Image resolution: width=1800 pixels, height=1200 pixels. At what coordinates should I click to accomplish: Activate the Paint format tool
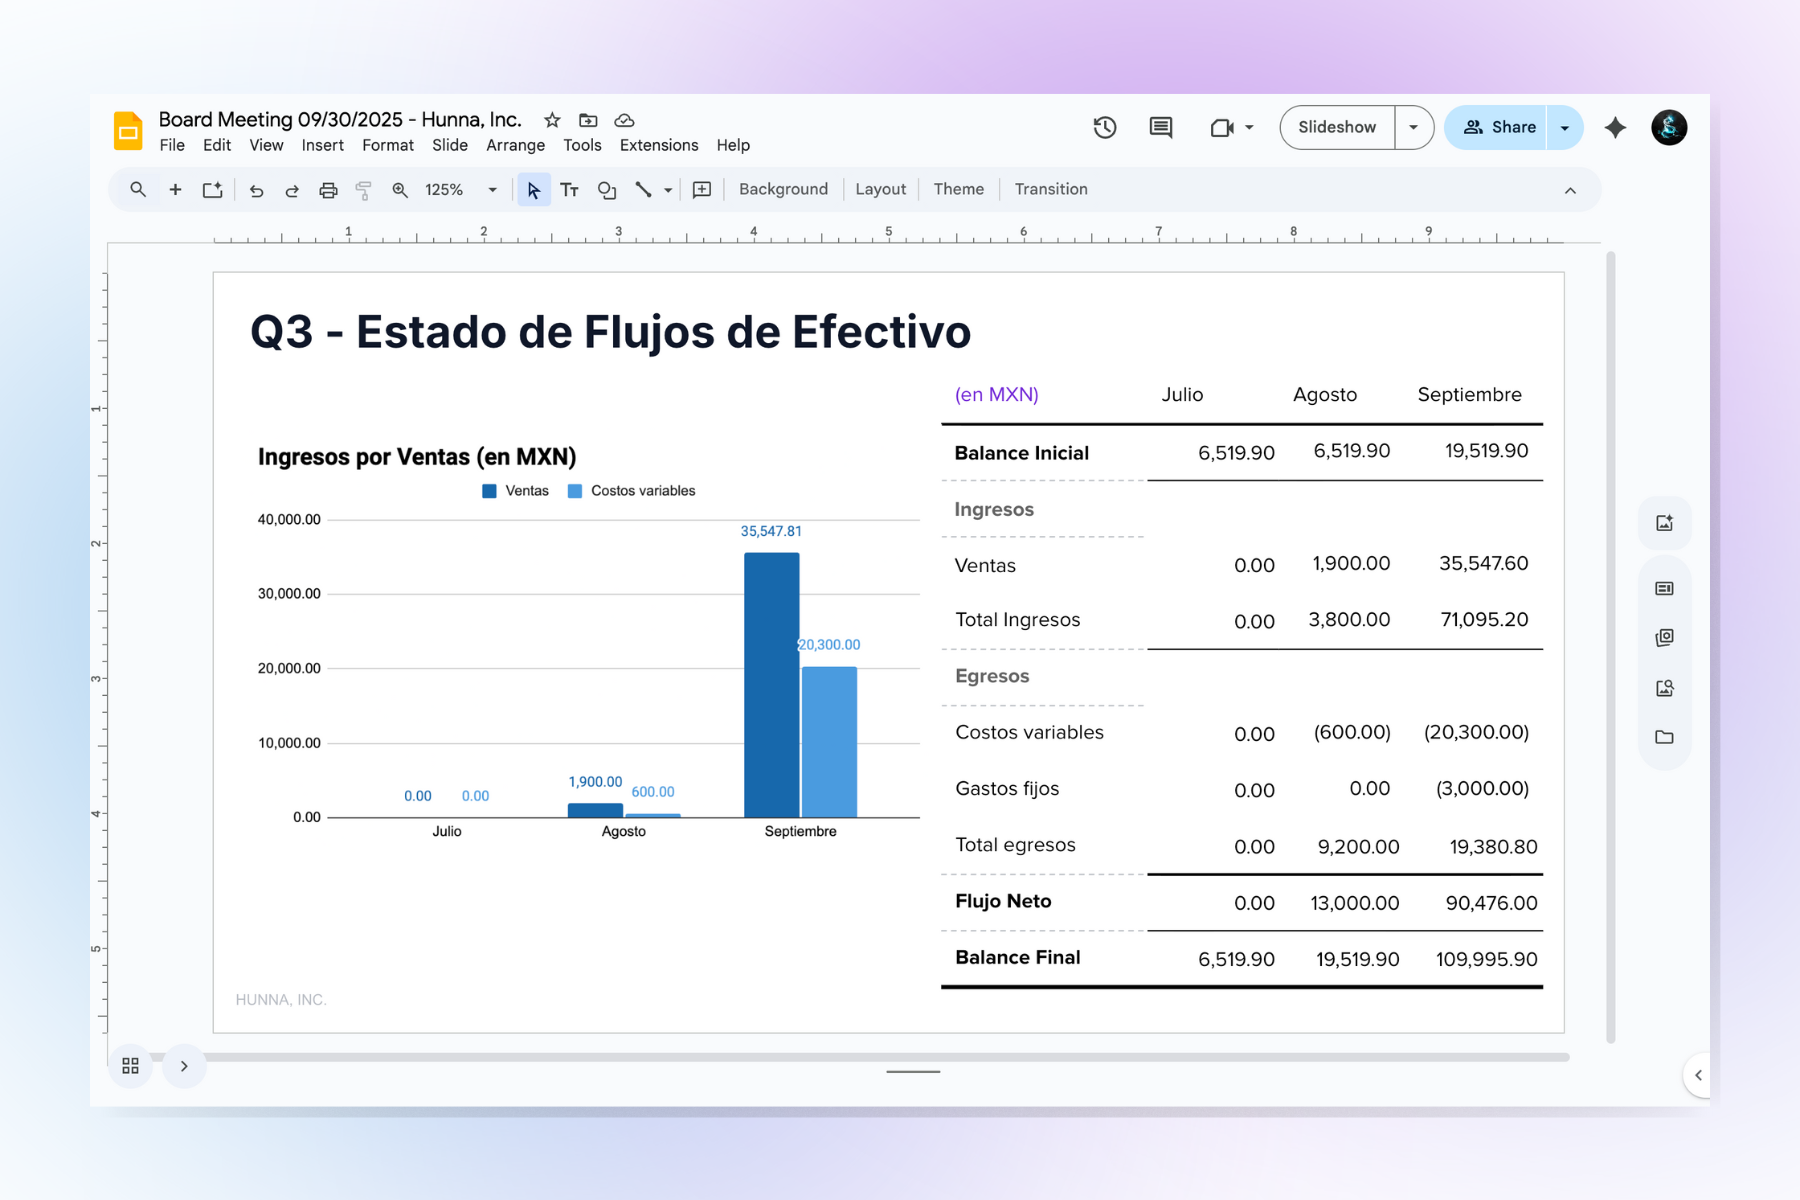pos(364,189)
